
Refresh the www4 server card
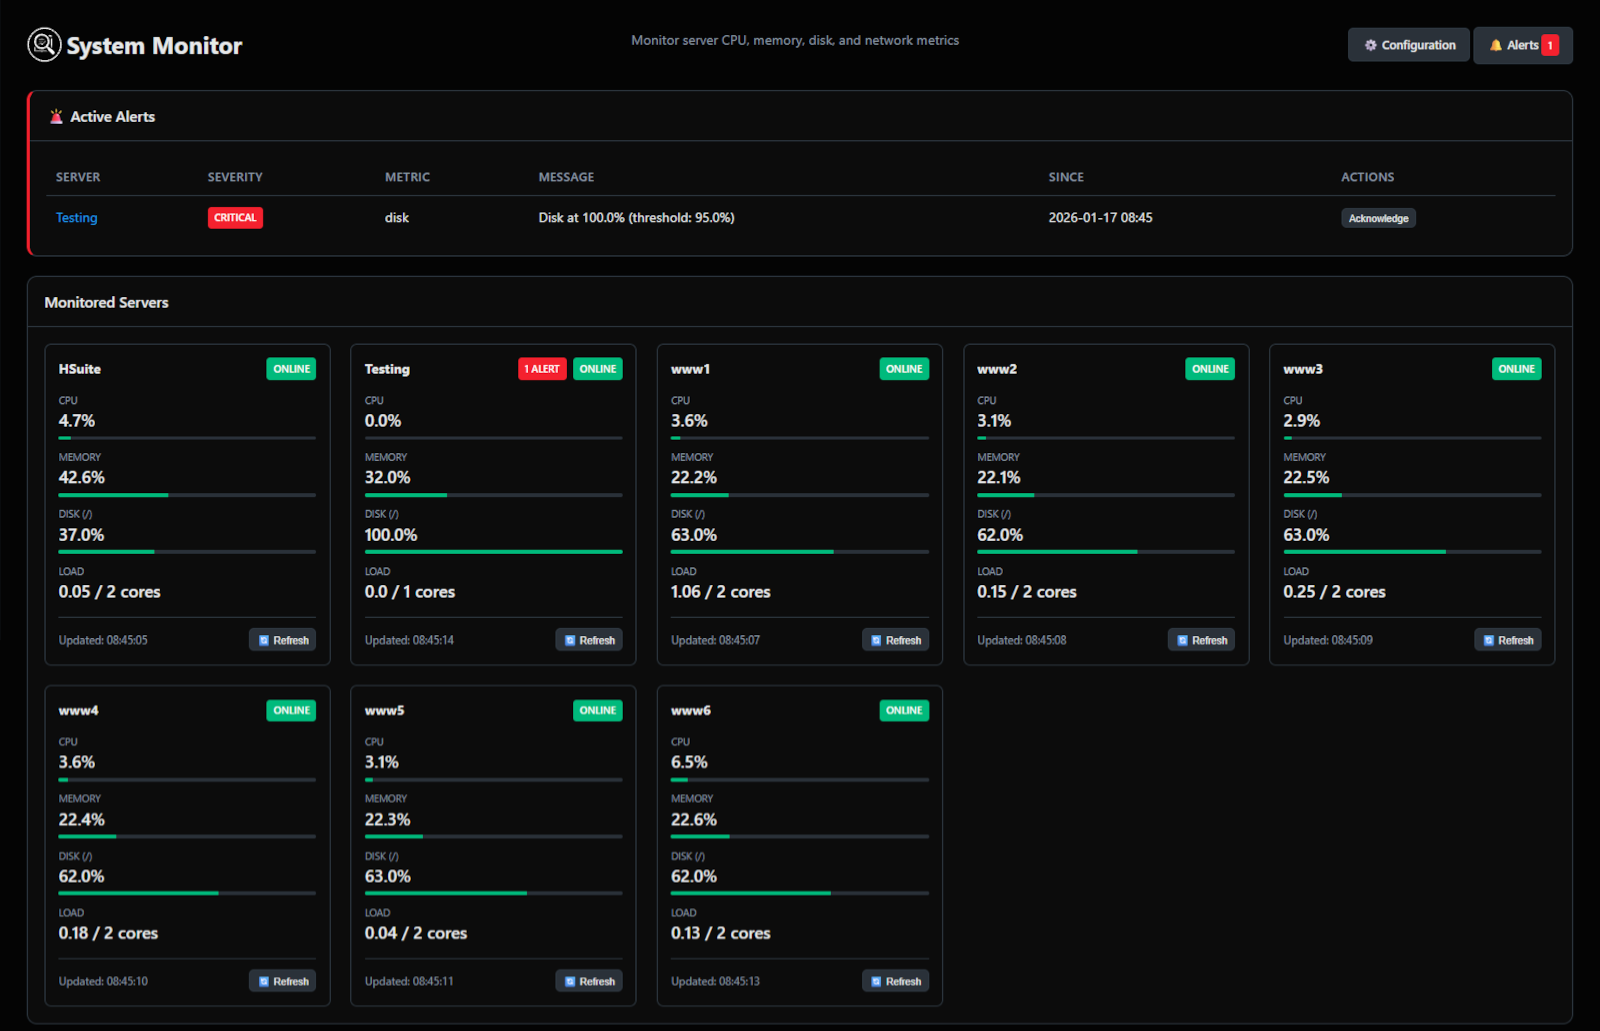283,982
